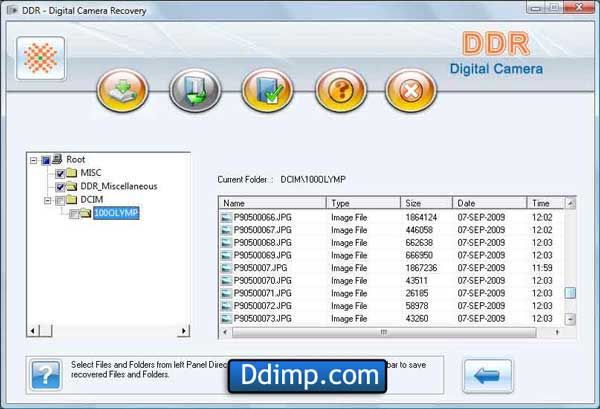Select DDR_Miscellaneous tree label
This screenshot has width=600, height=409.
tap(119, 186)
